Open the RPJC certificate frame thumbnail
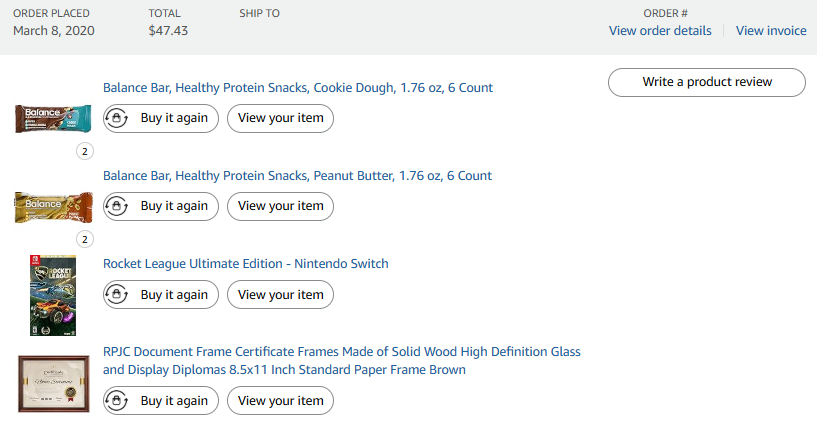 53,384
